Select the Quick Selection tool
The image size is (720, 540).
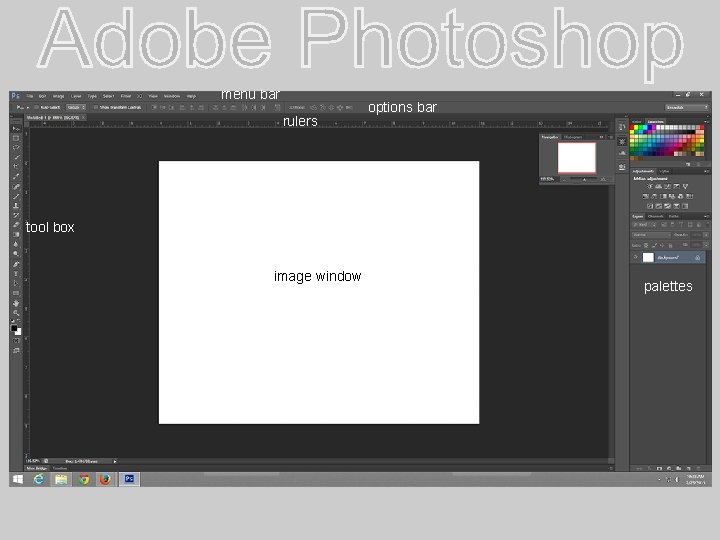point(16,158)
